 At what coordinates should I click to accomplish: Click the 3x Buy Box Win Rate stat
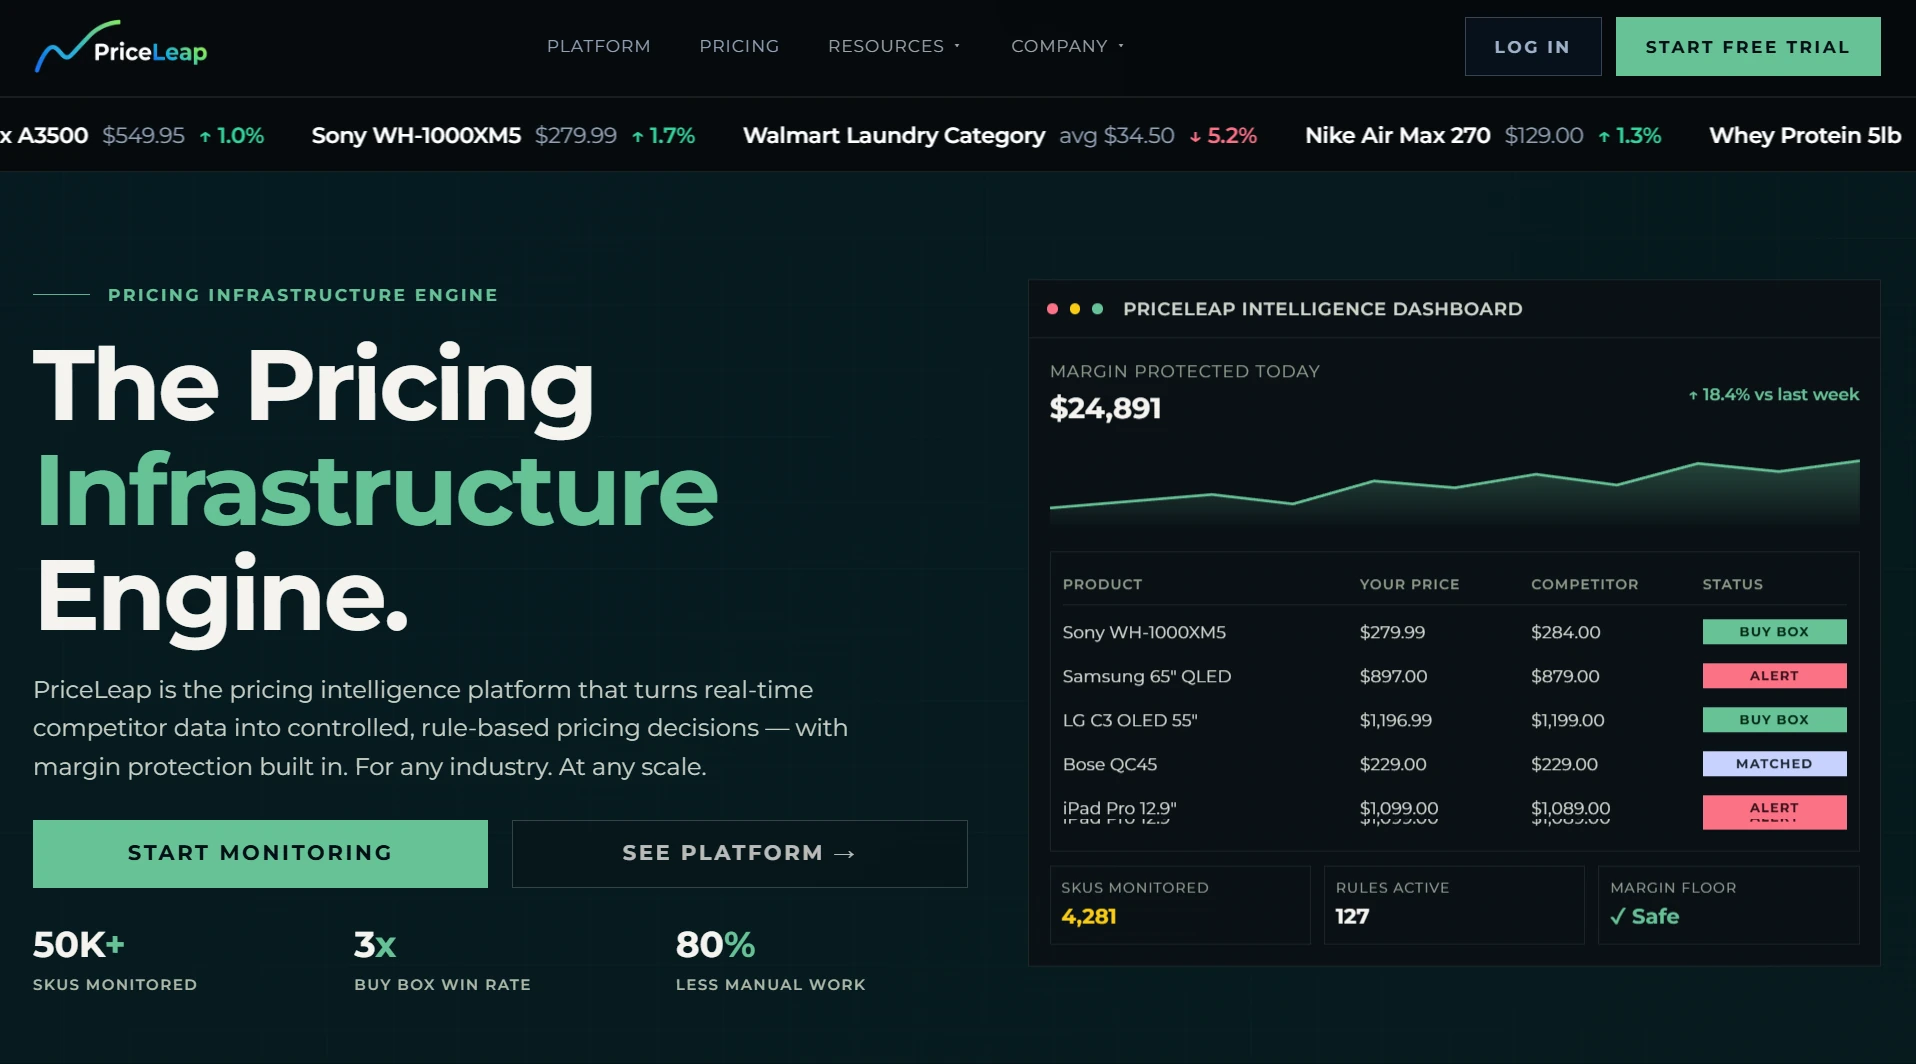[442, 961]
